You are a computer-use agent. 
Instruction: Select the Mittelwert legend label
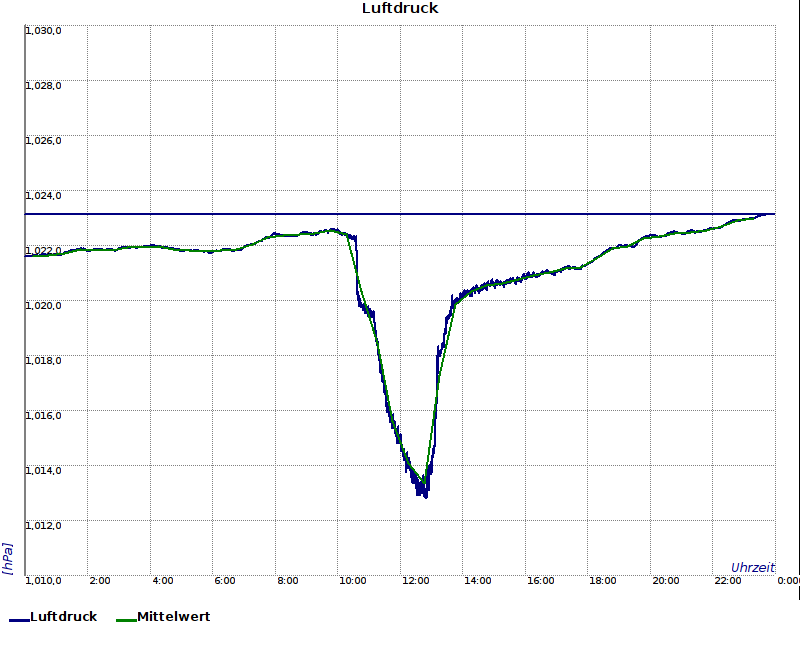pyautogui.click(x=173, y=616)
